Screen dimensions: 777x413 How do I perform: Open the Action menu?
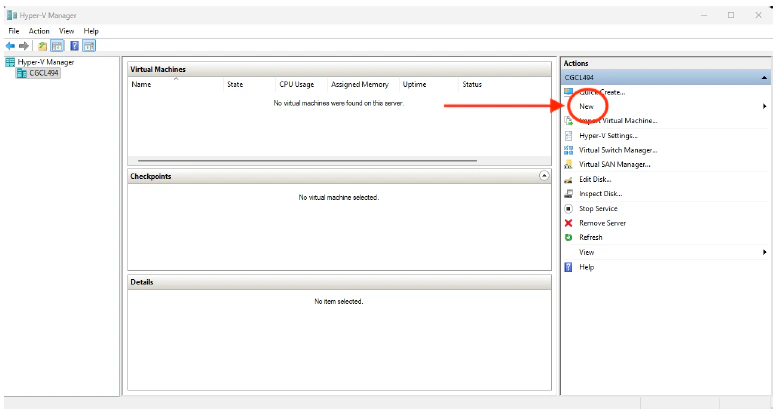click(x=39, y=31)
